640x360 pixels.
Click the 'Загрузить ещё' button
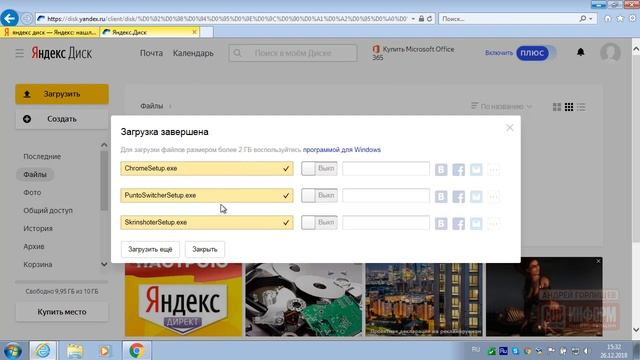tap(150, 249)
